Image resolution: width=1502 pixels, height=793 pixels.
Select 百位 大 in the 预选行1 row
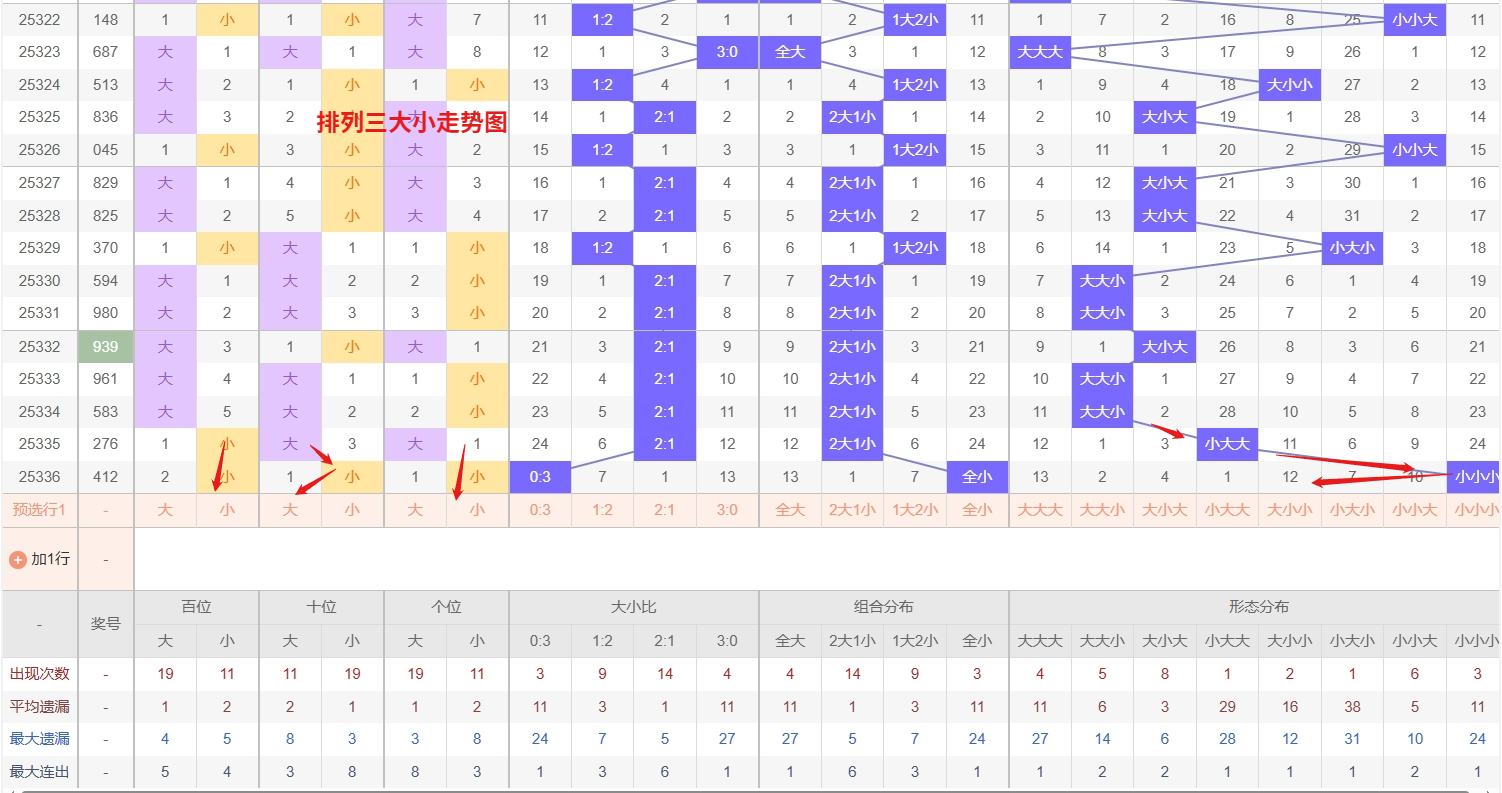point(165,510)
